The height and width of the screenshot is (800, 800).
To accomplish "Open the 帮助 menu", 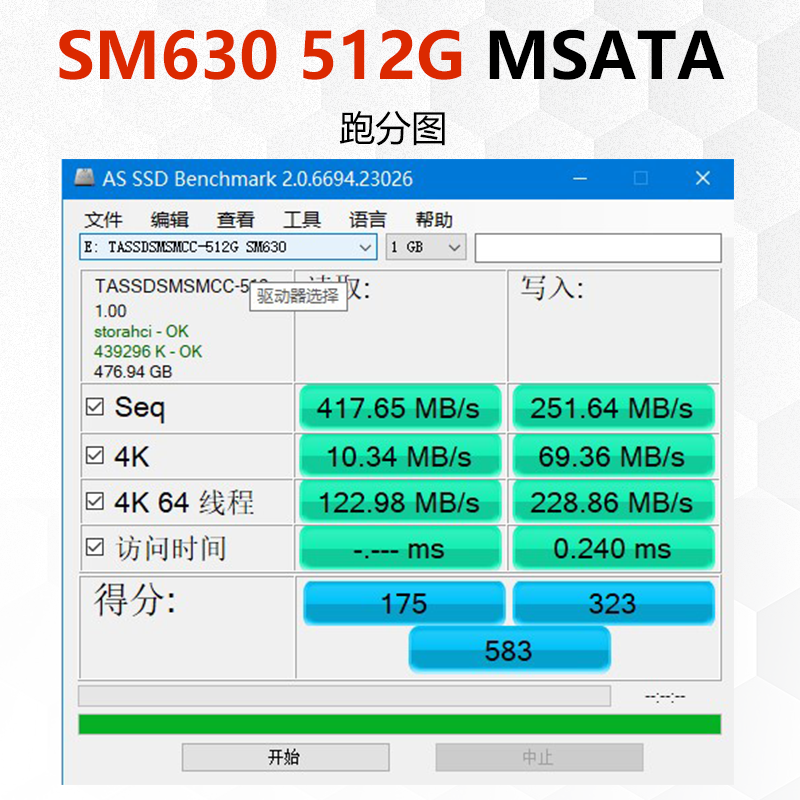I will (x=432, y=219).
